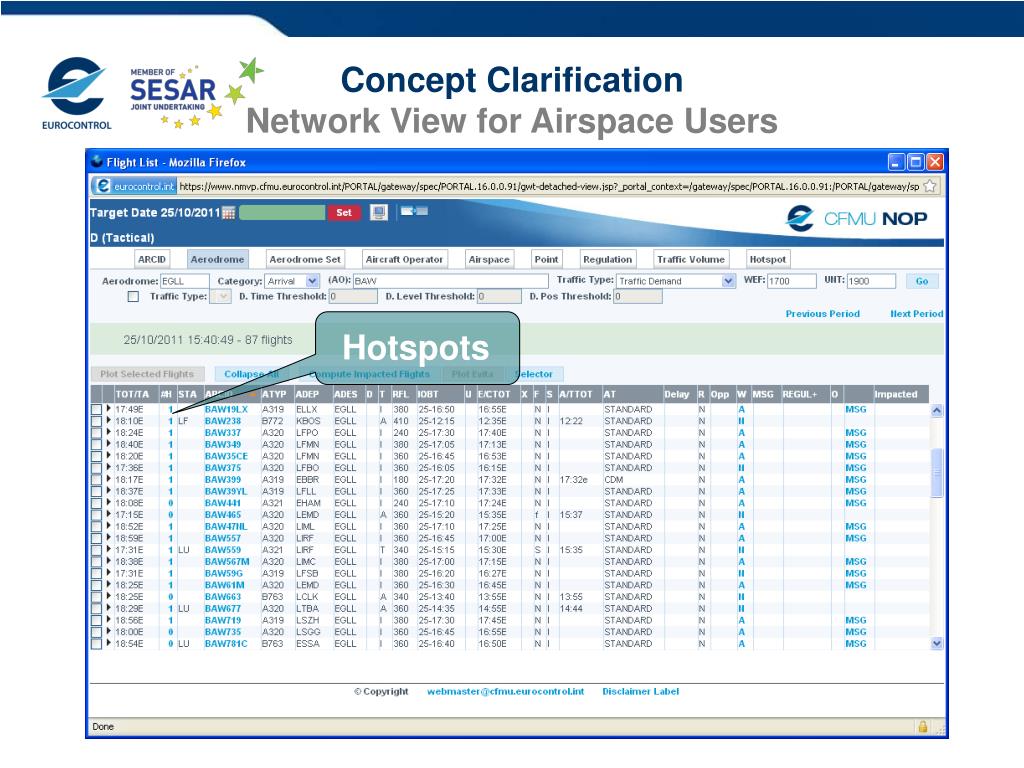Click the flight list scroll up arrow
This screenshot has height=768, width=1024.
pos(937,410)
